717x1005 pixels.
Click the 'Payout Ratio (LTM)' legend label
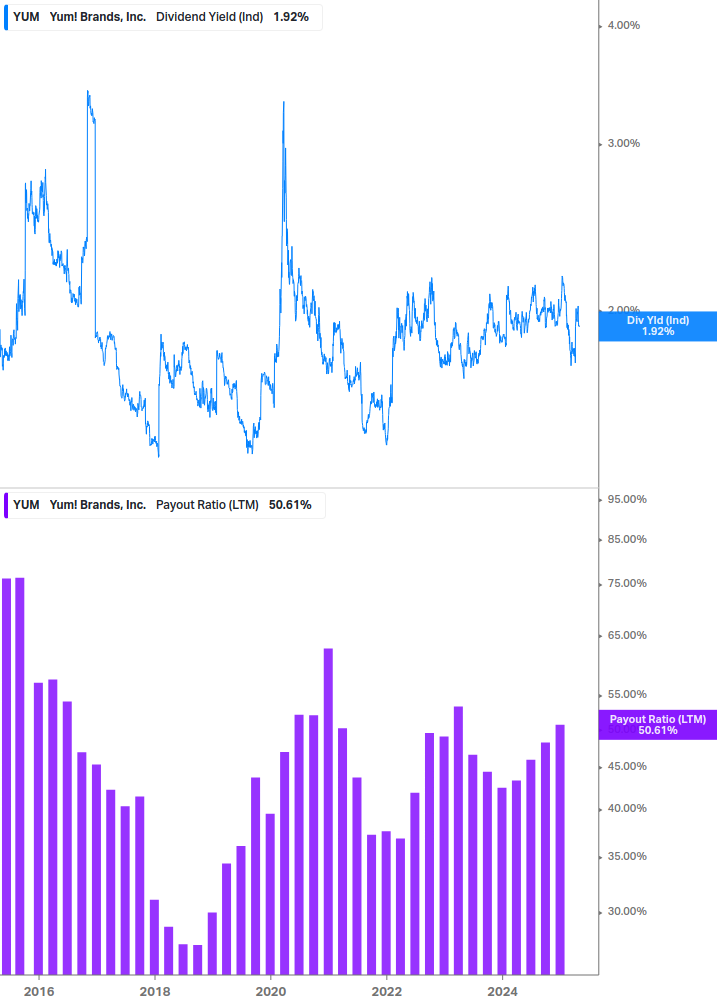pos(207,505)
